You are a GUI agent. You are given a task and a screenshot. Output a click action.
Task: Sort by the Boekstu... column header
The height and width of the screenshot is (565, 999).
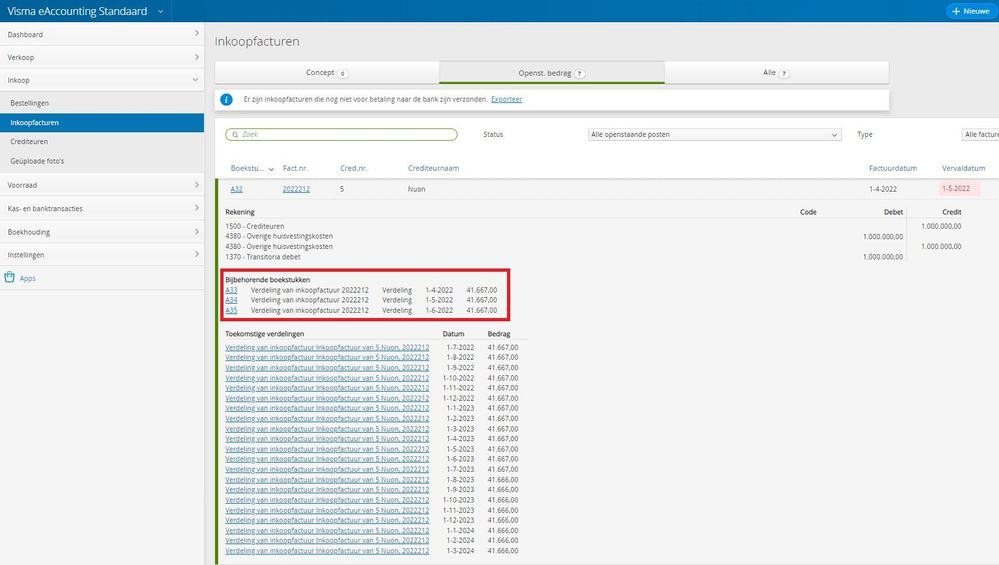click(247, 168)
